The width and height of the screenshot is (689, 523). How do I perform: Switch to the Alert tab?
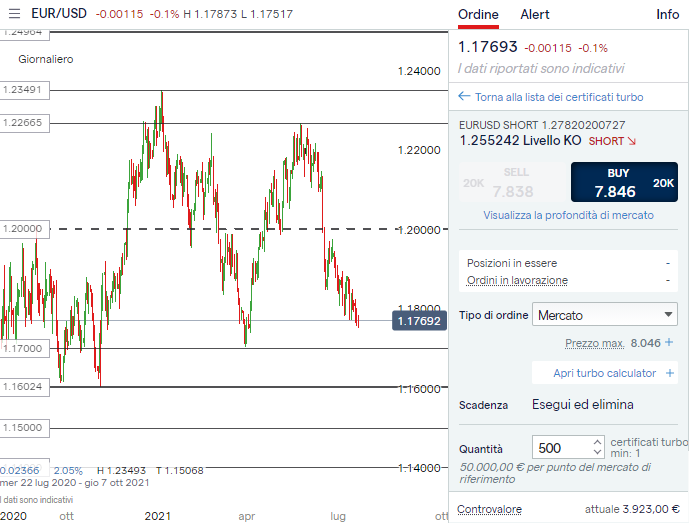pos(535,14)
